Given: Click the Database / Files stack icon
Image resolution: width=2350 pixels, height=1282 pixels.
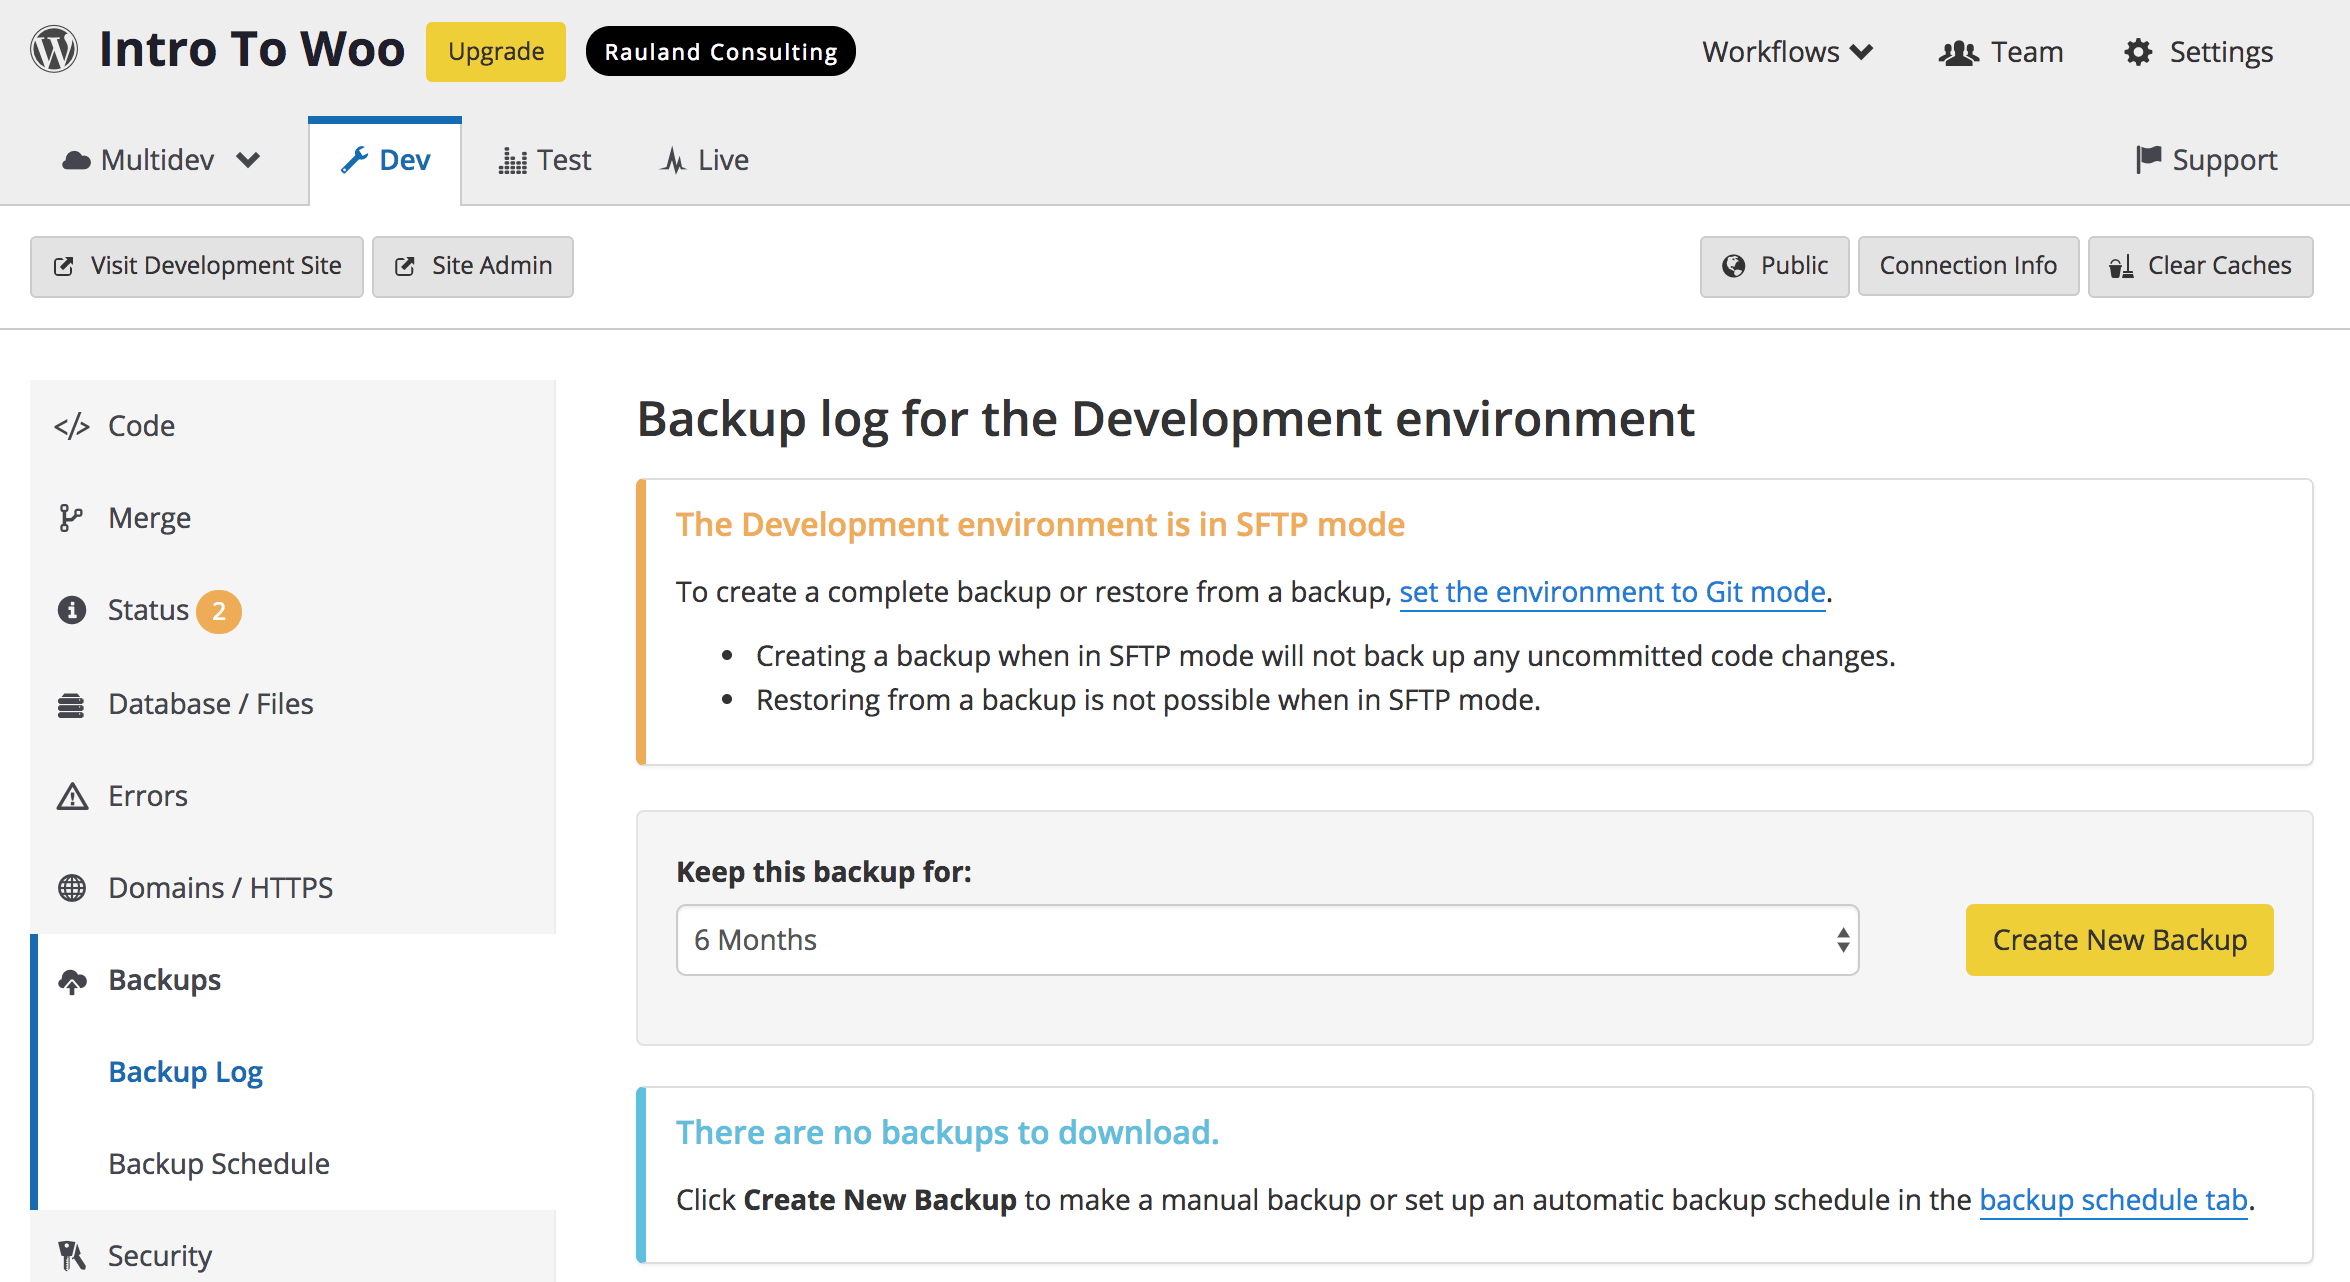Looking at the screenshot, I should (71, 703).
